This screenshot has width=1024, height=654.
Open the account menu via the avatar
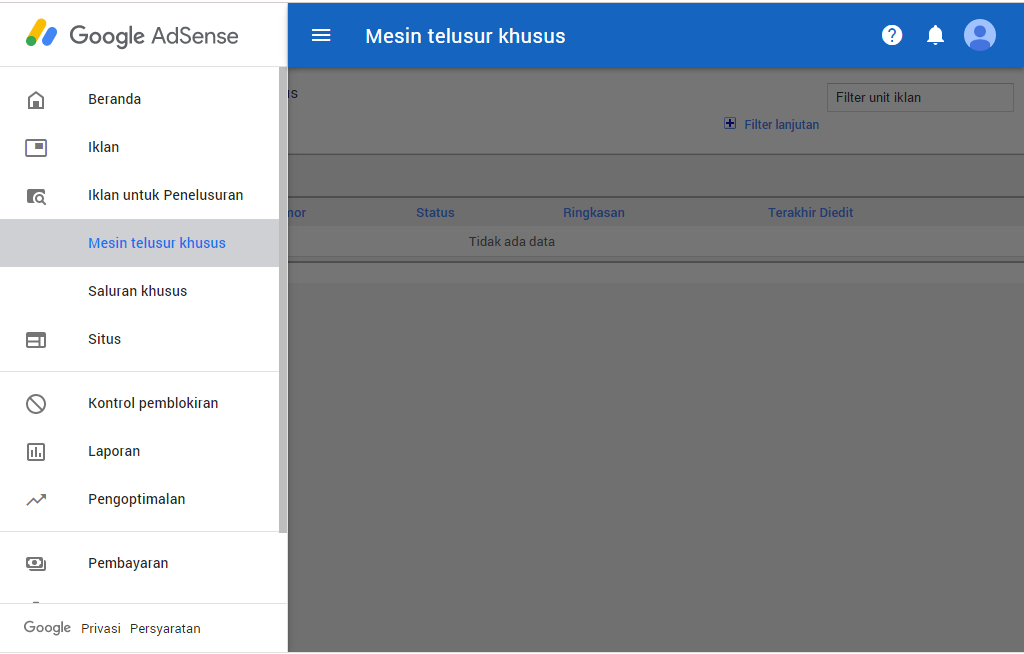(x=980, y=34)
